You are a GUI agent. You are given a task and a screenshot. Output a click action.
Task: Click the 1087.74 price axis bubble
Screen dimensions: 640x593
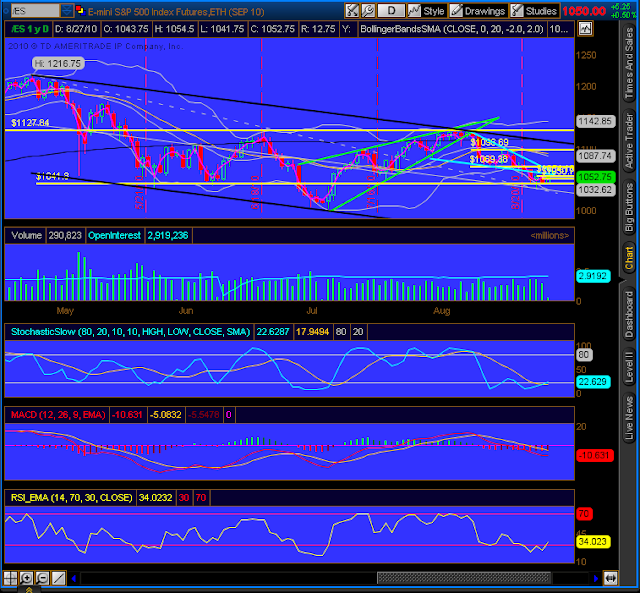click(x=596, y=156)
